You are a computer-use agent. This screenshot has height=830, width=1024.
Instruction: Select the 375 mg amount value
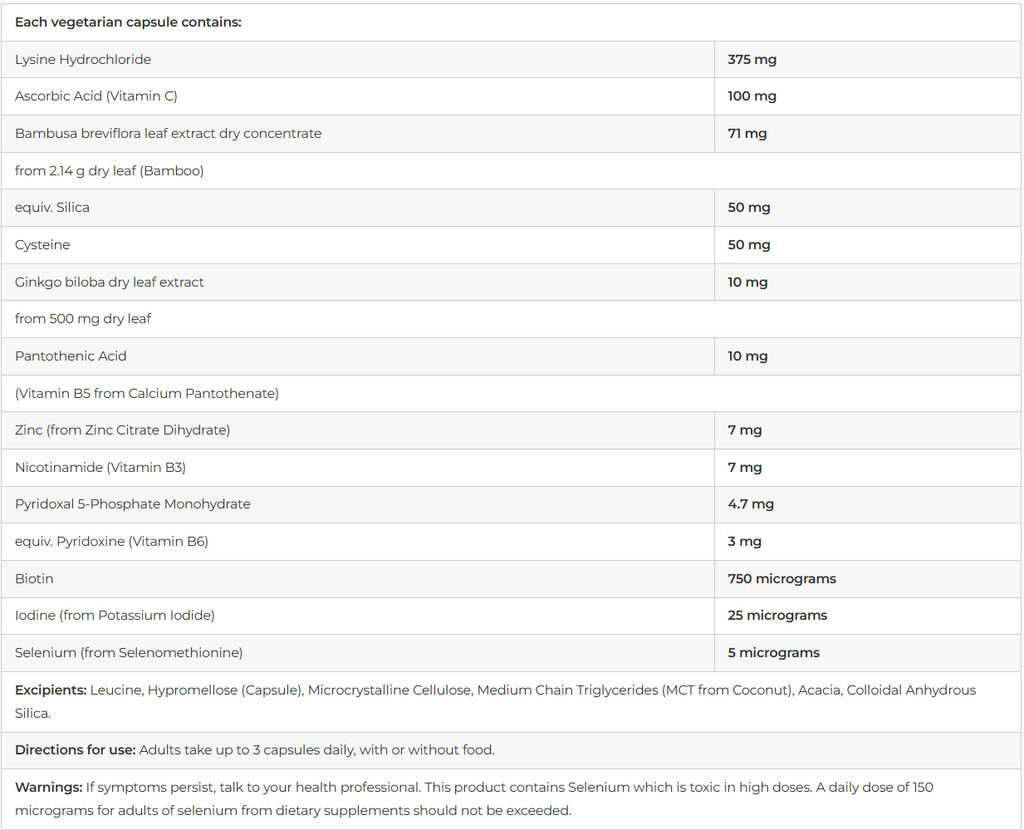[x=752, y=59]
